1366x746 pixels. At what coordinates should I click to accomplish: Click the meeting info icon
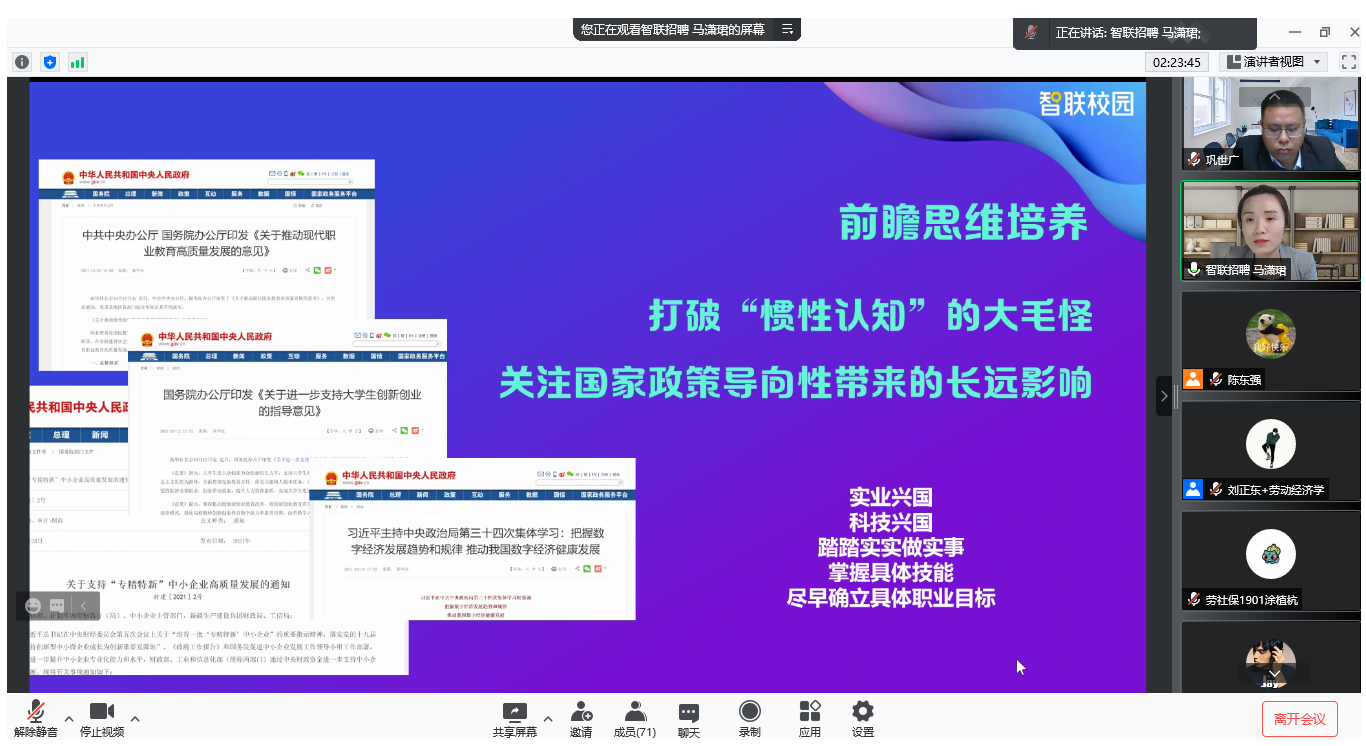(22, 62)
